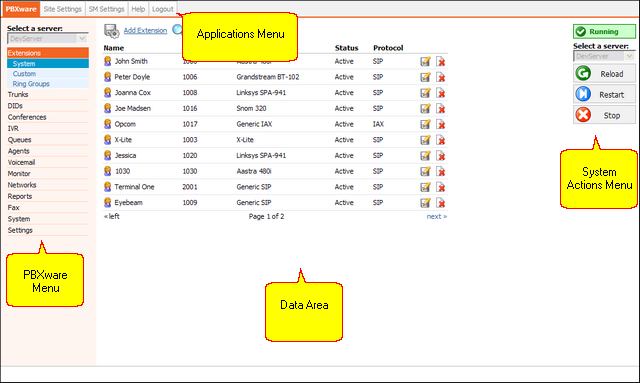The height and width of the screenshot is (383, 640).
Task: Click the Protocol column header
Action: point(388,48)
